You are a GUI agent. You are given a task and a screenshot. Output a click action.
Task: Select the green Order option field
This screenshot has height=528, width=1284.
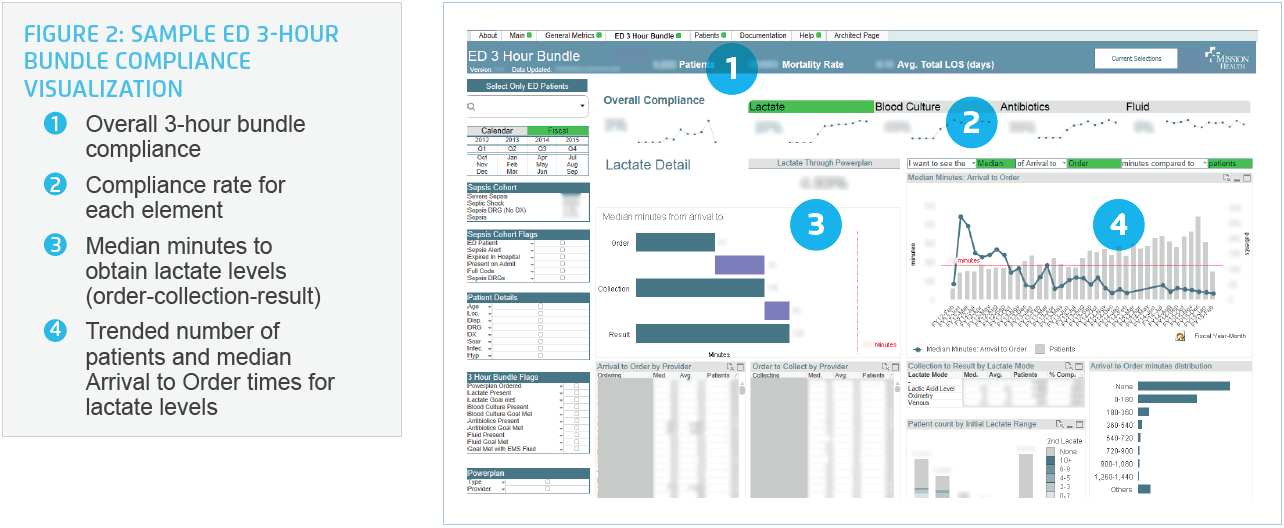(1093, 163)
